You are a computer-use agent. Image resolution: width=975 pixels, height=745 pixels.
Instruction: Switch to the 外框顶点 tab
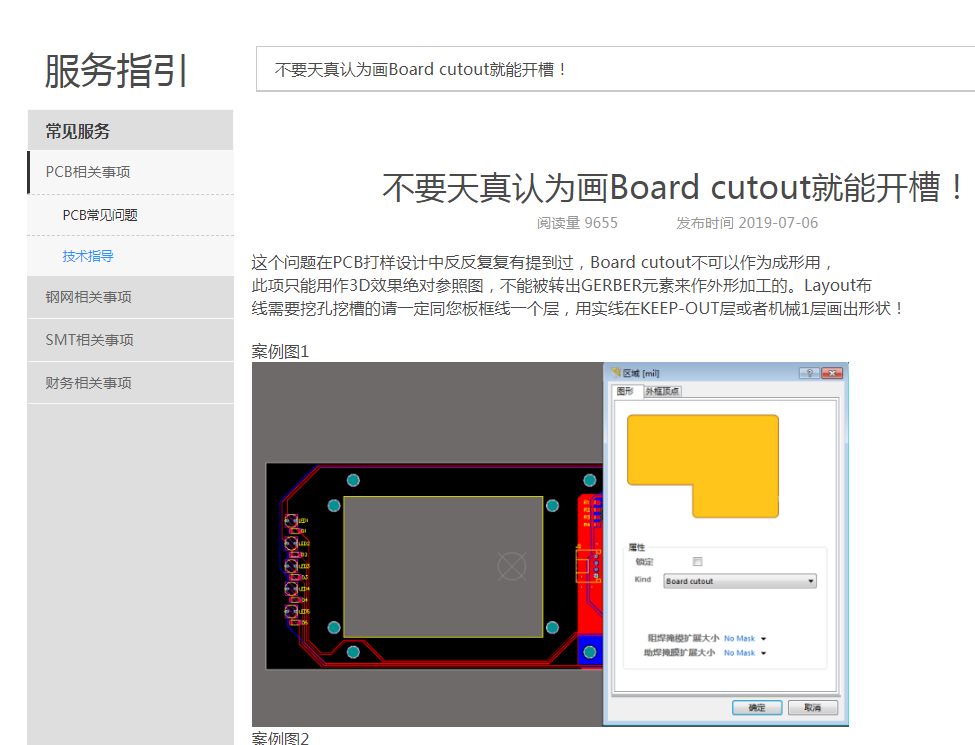662,391
